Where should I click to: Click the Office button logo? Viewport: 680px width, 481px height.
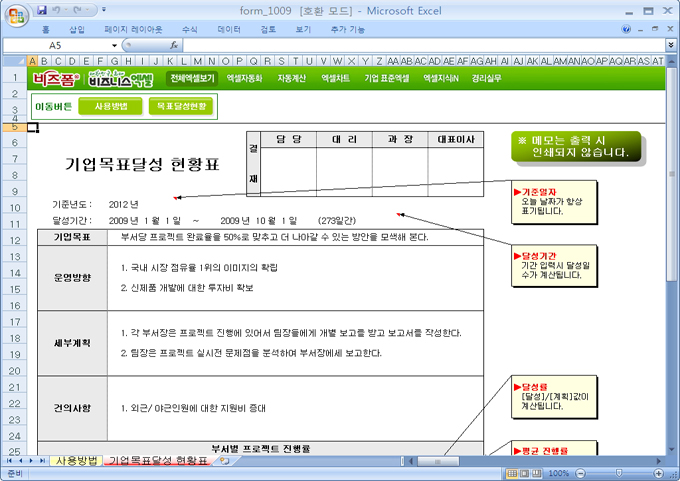point(16,16)
